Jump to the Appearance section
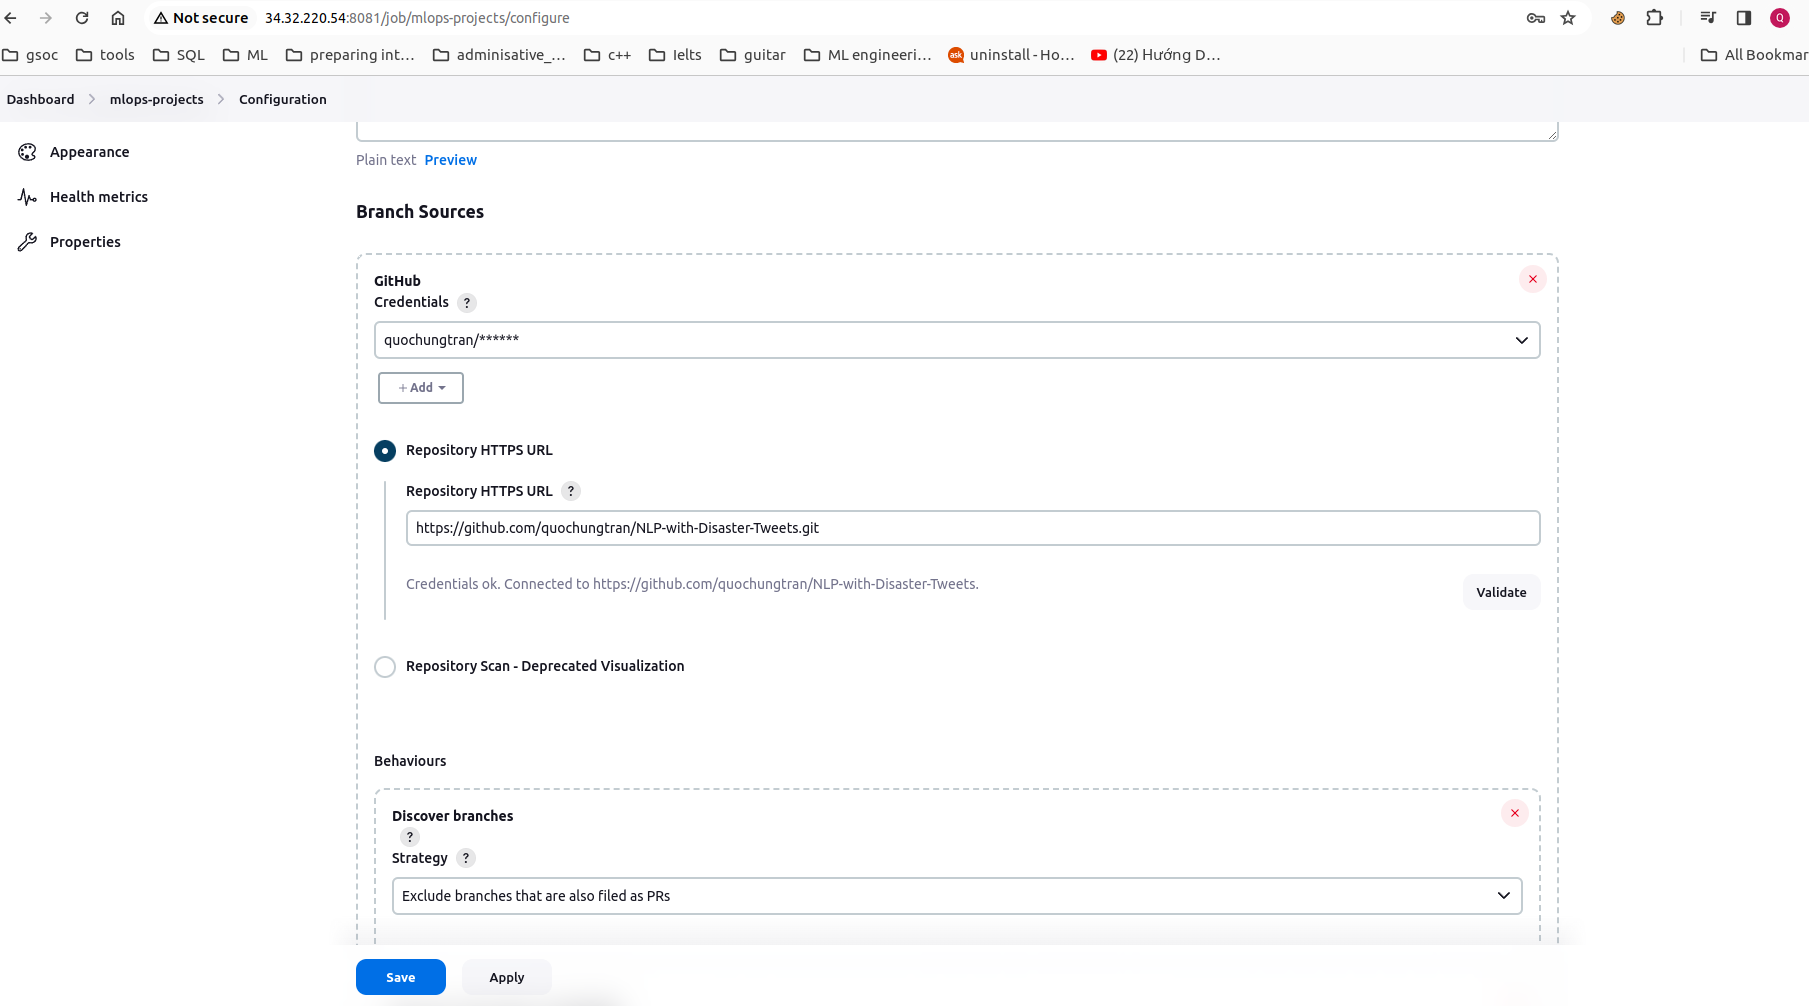1809x1006 pixels. [x=90, y=152]
